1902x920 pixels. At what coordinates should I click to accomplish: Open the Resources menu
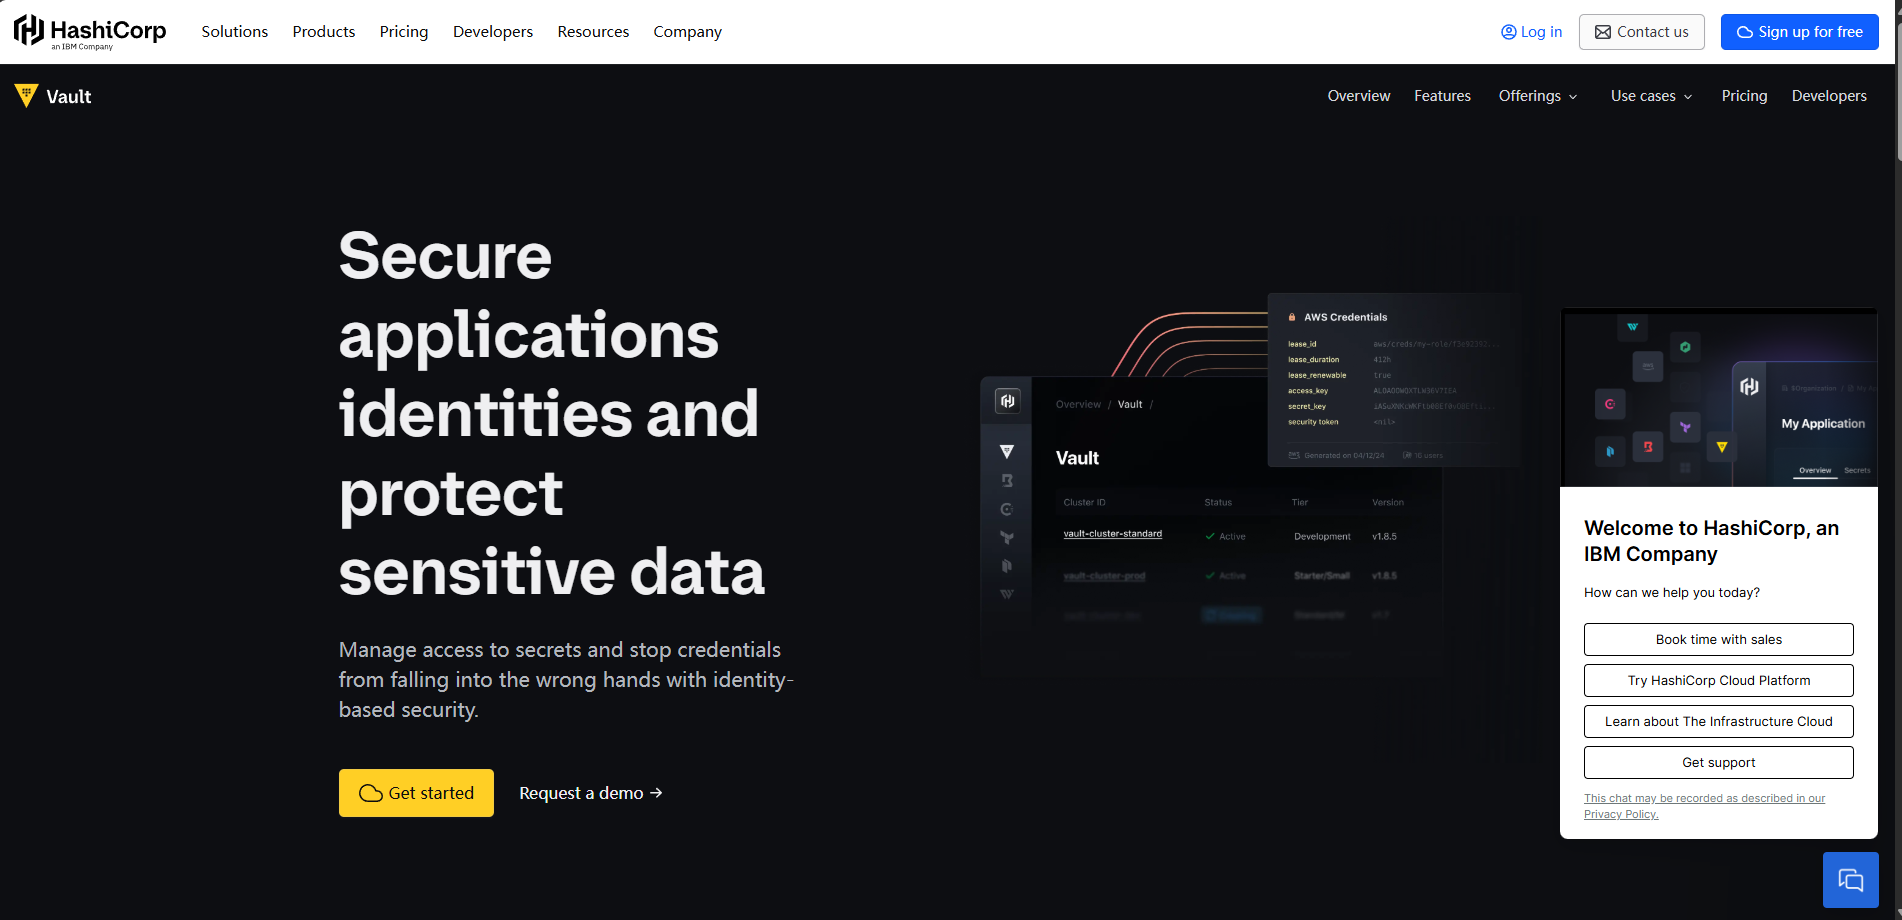(x=593, y=32)
